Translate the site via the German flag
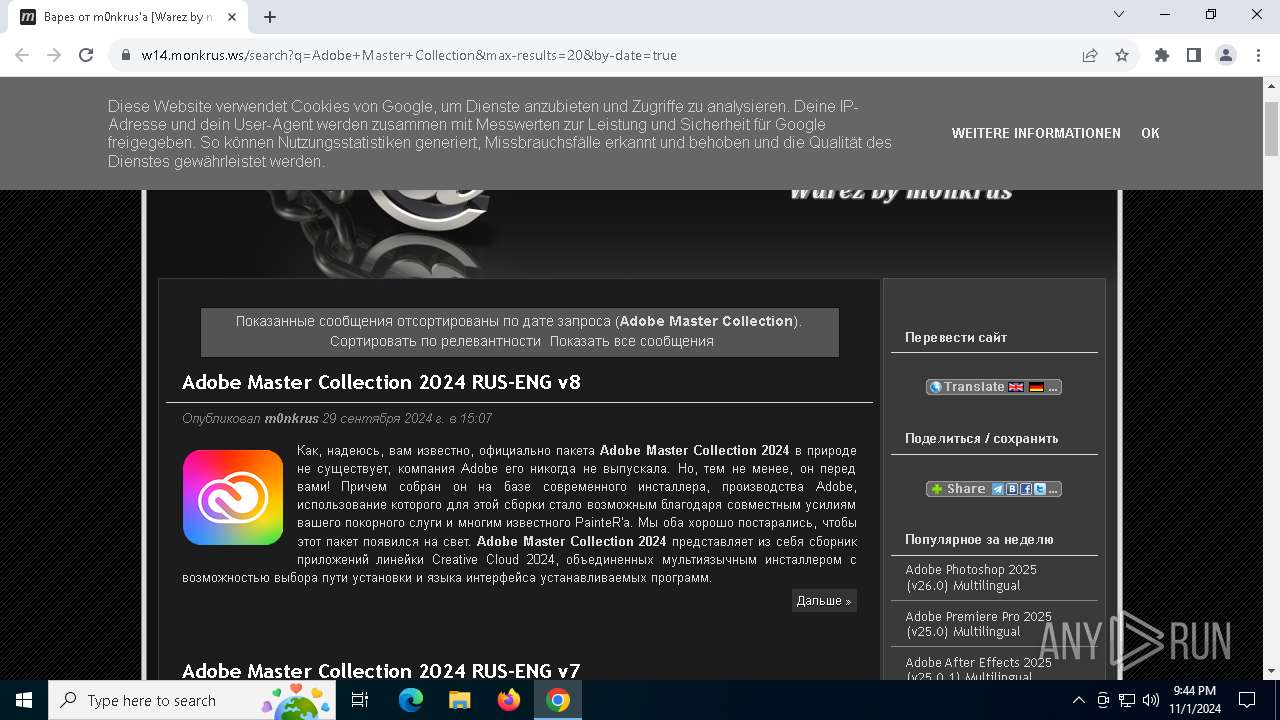Viewport: 1280px width, 720px height. point(1036,387)
